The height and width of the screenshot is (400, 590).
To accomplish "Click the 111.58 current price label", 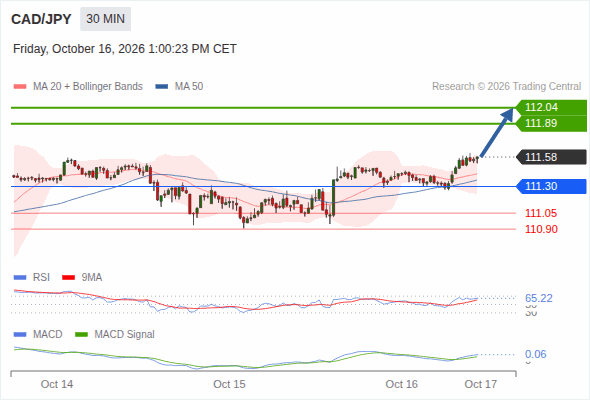I will point(551,157).
